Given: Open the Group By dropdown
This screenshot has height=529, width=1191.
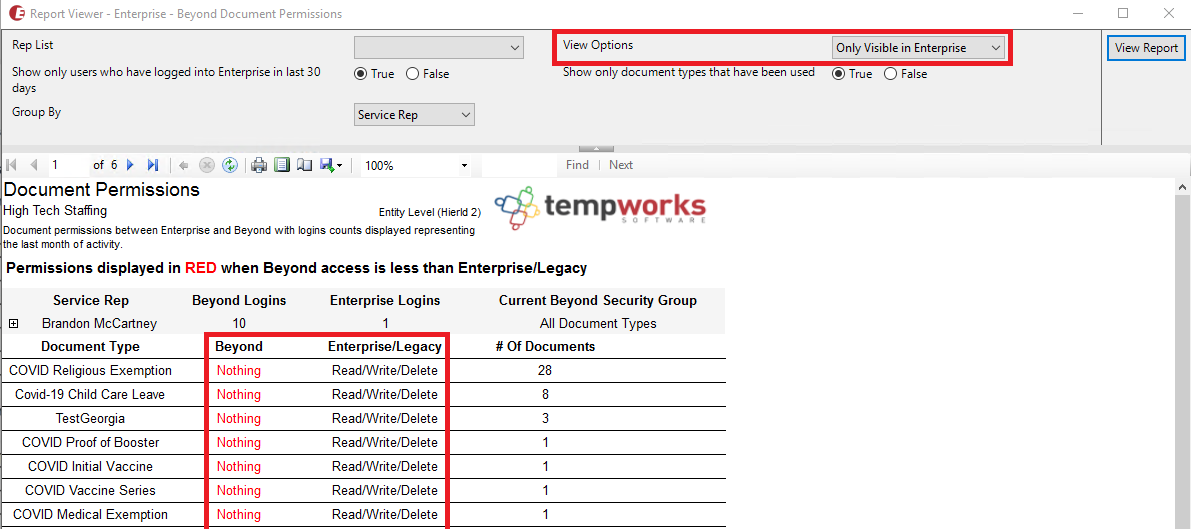Looking at the screenshot, I should (x=414, y=115).
